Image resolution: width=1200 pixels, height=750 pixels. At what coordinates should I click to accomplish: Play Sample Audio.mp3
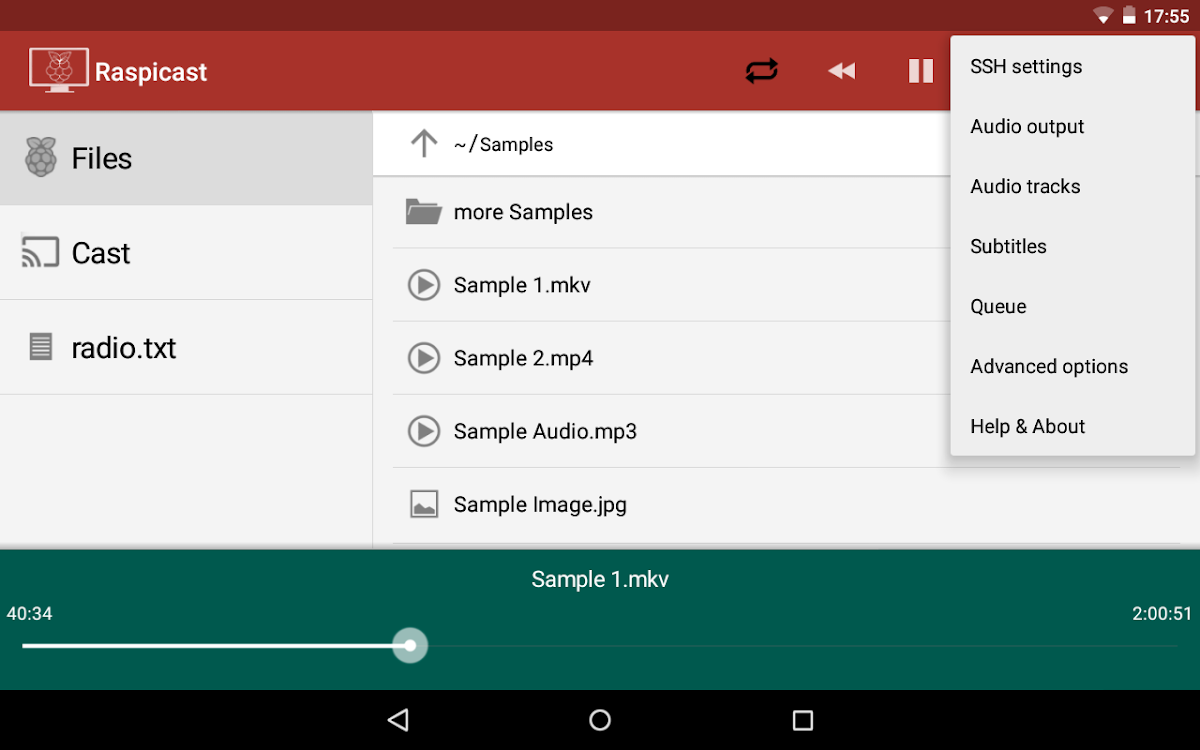point(545,431)
